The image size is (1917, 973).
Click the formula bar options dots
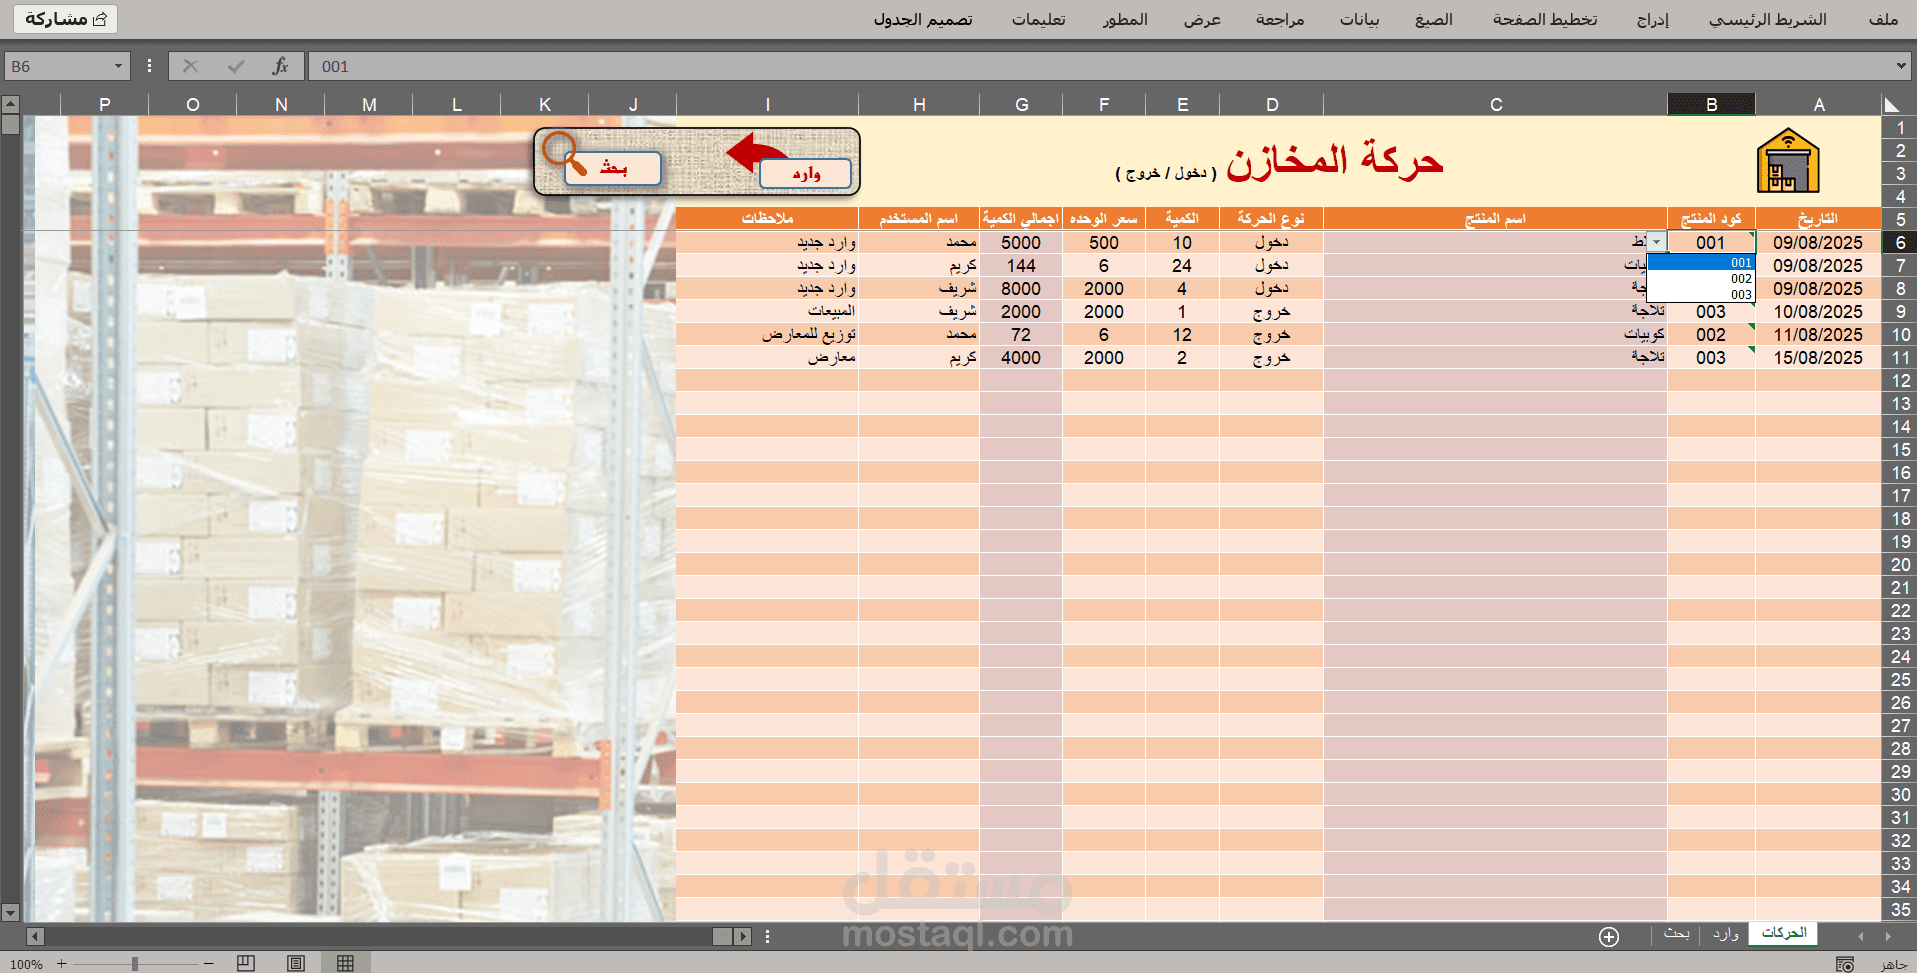click(149, 66)
